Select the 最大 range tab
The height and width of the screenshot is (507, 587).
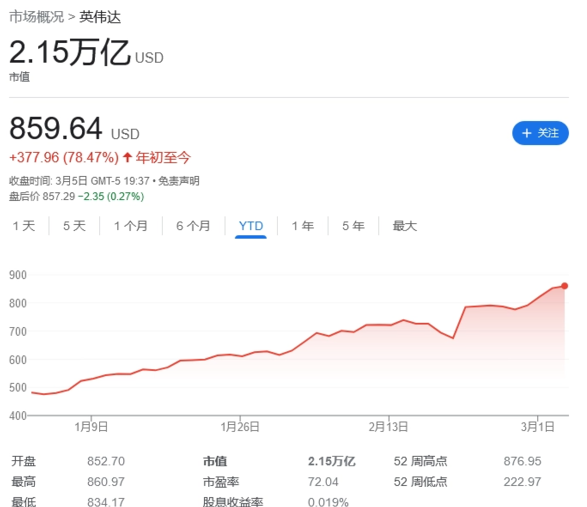coord(405,226)
